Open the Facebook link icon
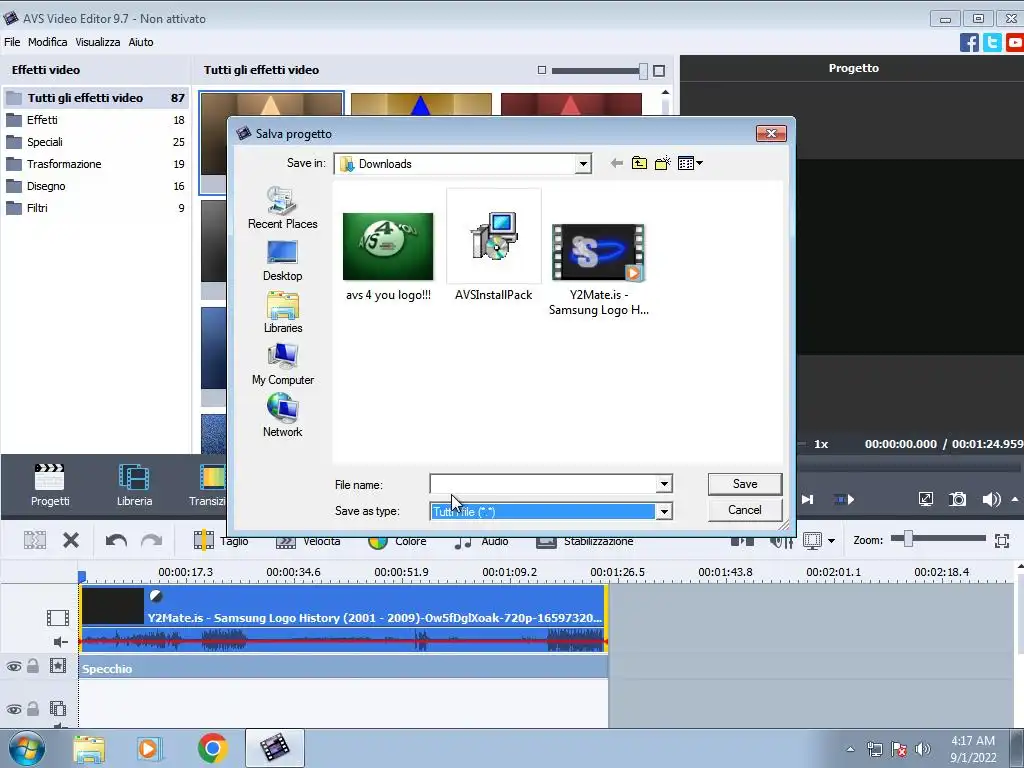1024x768 pixels. (x=969, y=42)
